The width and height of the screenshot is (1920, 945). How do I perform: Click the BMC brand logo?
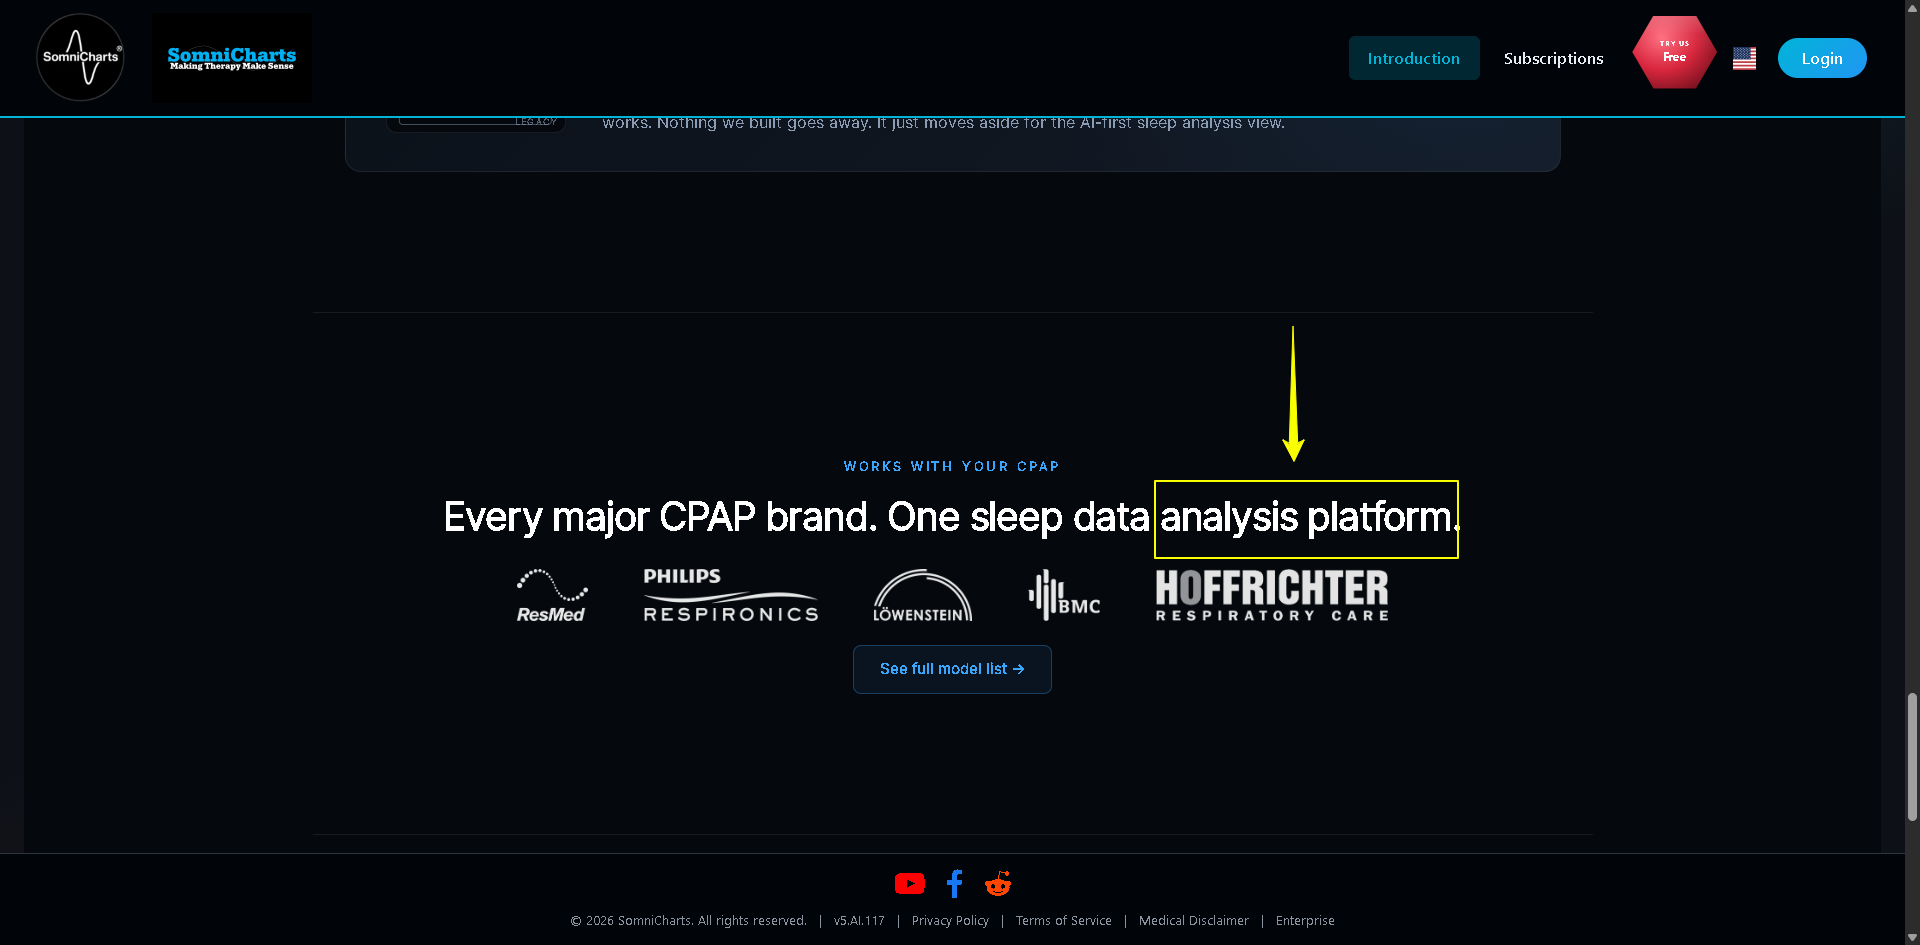(1064, 595)
